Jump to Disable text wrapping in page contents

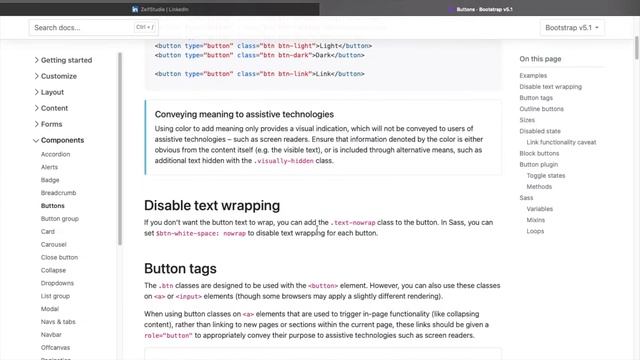coord(551,87)
